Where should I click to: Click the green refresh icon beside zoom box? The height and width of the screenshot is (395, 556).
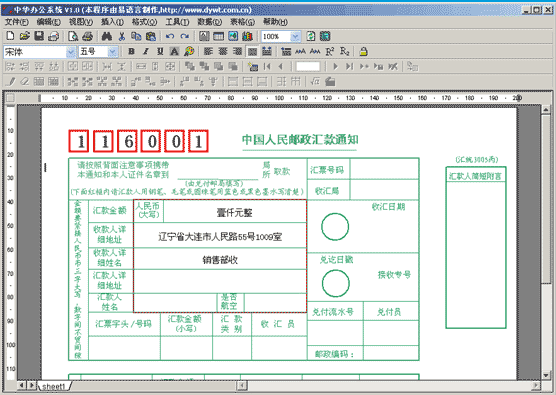coord(311,36)
